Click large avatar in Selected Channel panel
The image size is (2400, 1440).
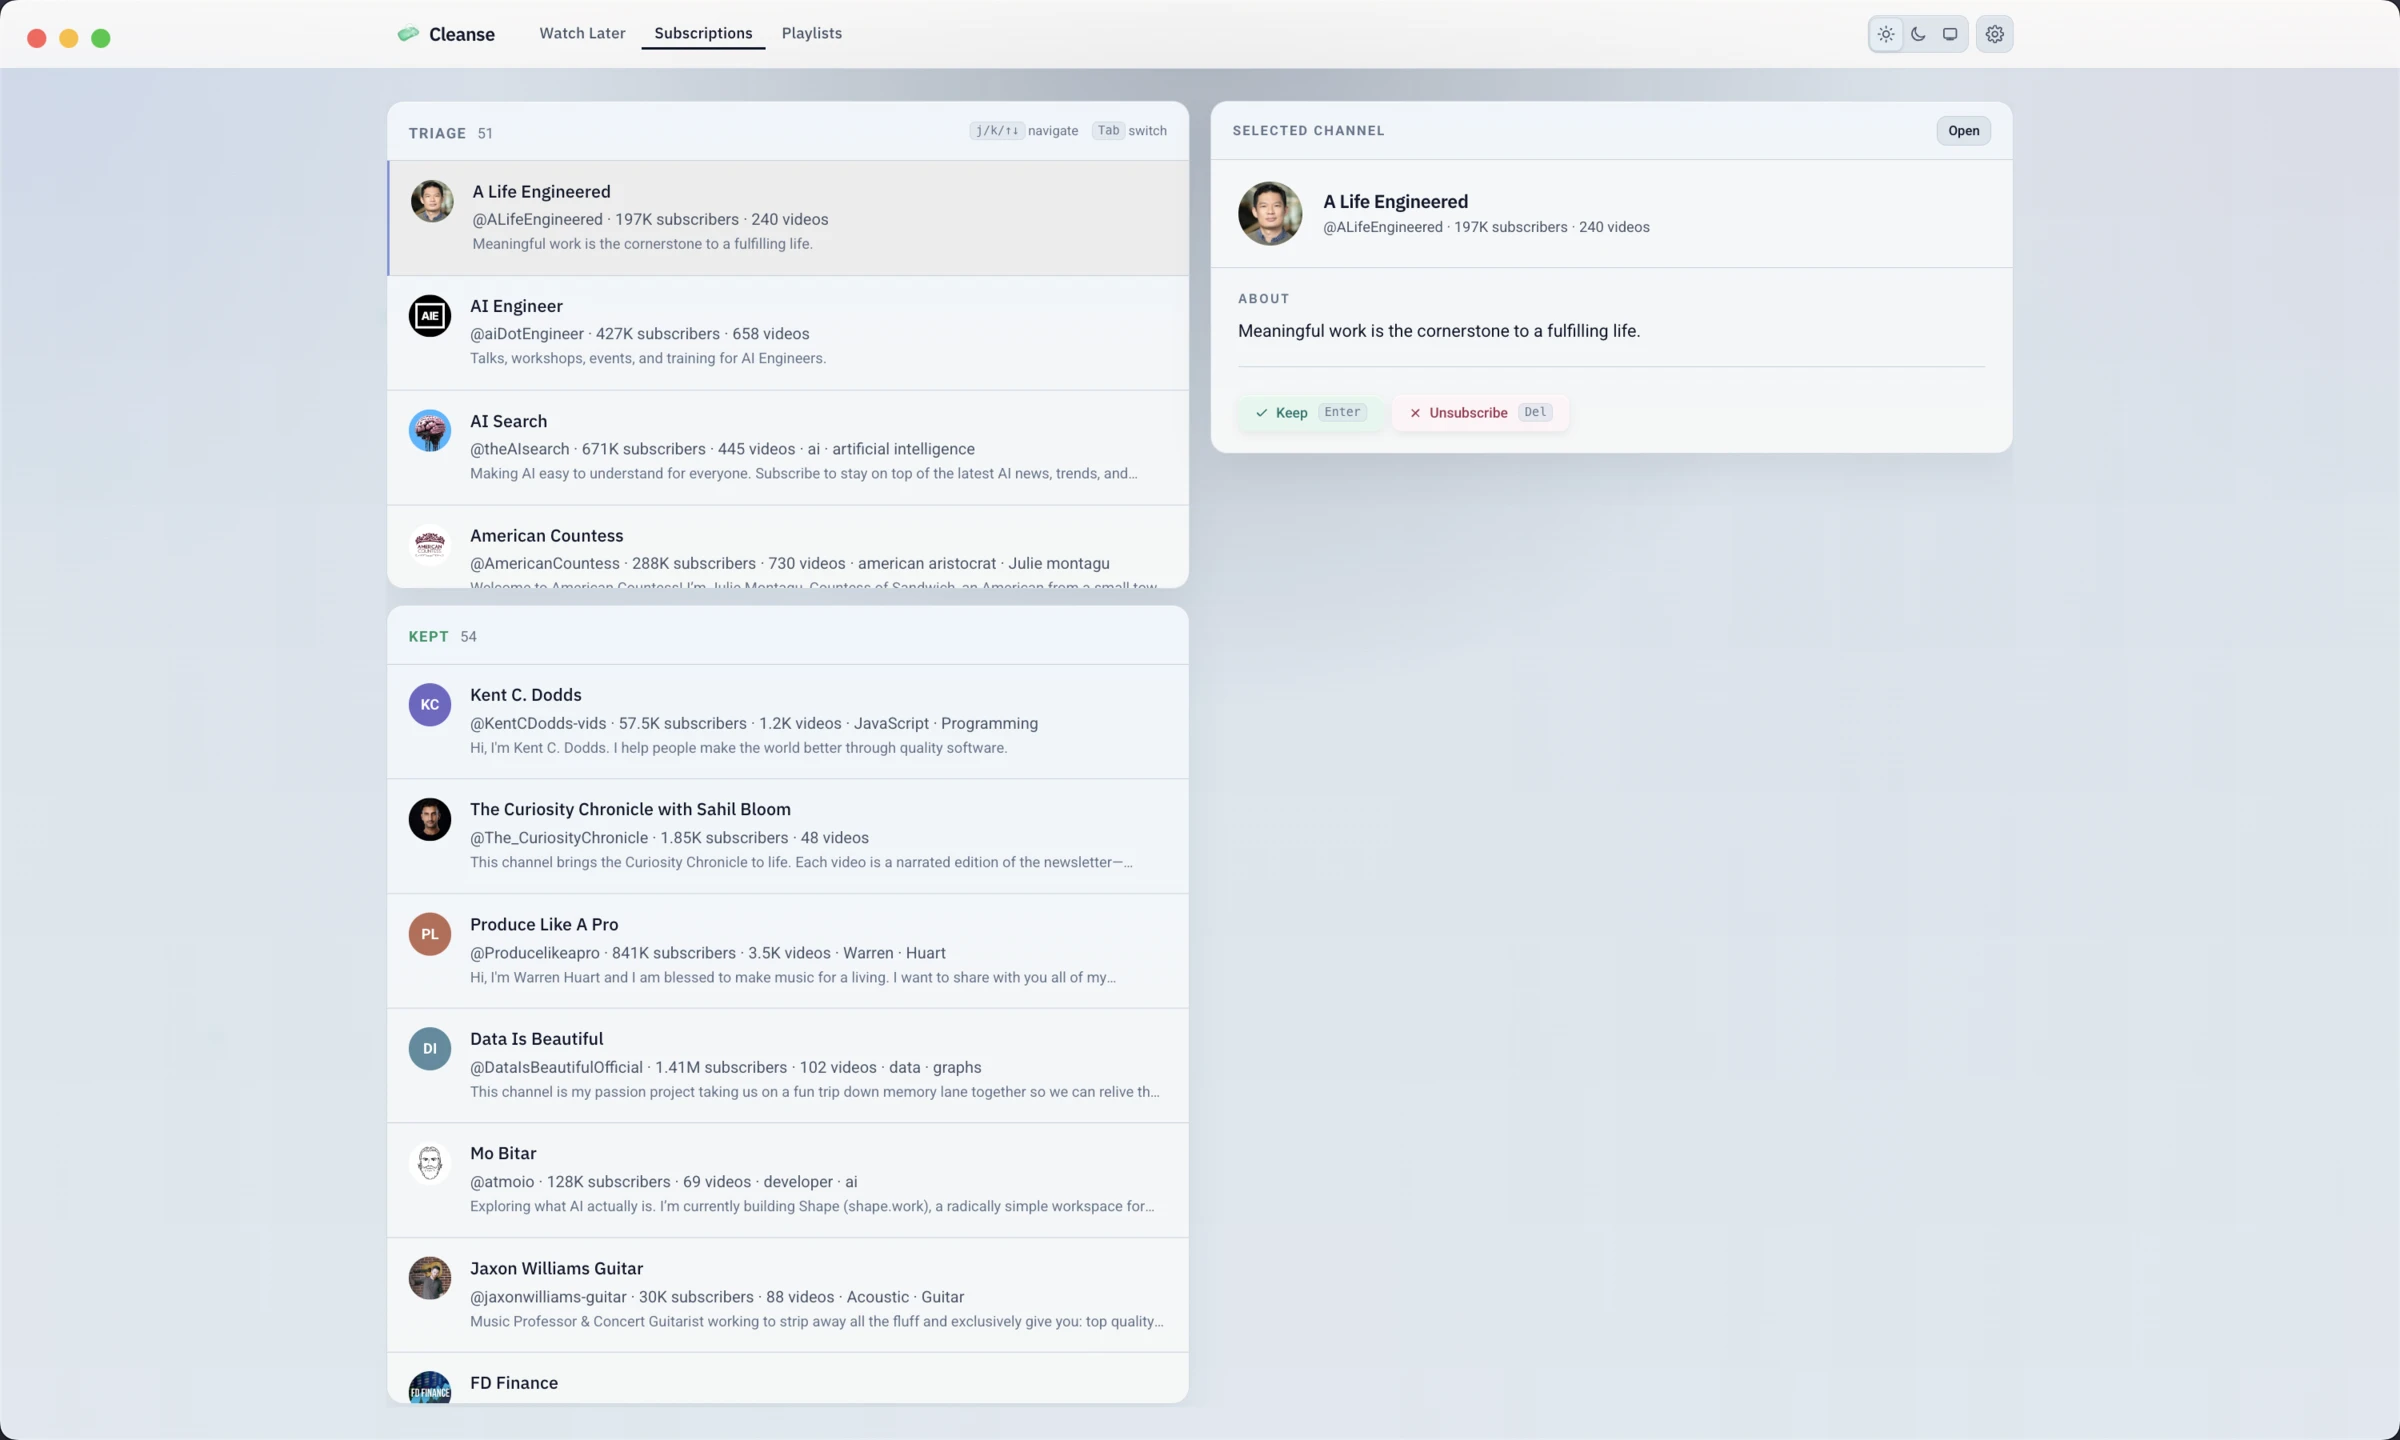[x=1270, y=213]
